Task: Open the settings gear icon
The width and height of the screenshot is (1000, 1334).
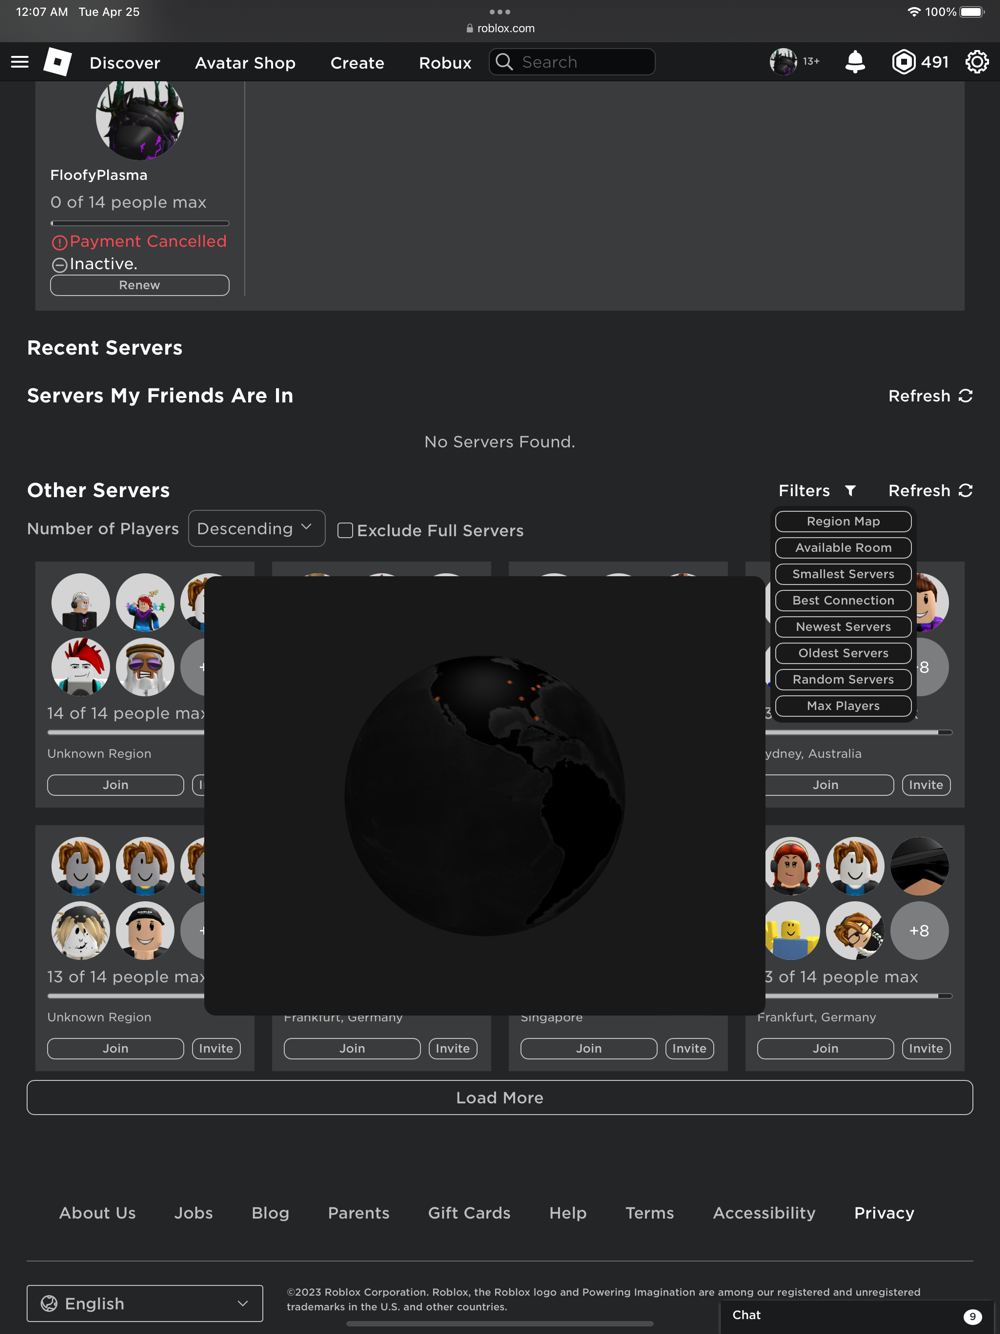Action: coord(977,62)
